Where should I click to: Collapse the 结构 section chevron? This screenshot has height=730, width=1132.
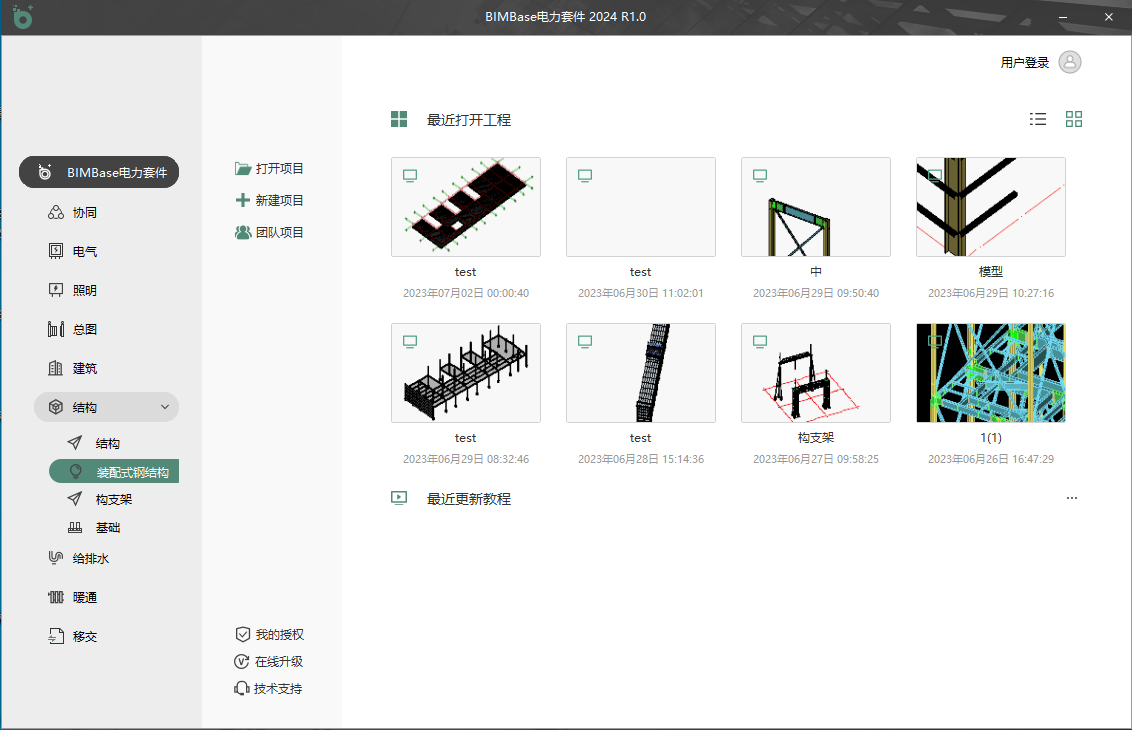165,407
